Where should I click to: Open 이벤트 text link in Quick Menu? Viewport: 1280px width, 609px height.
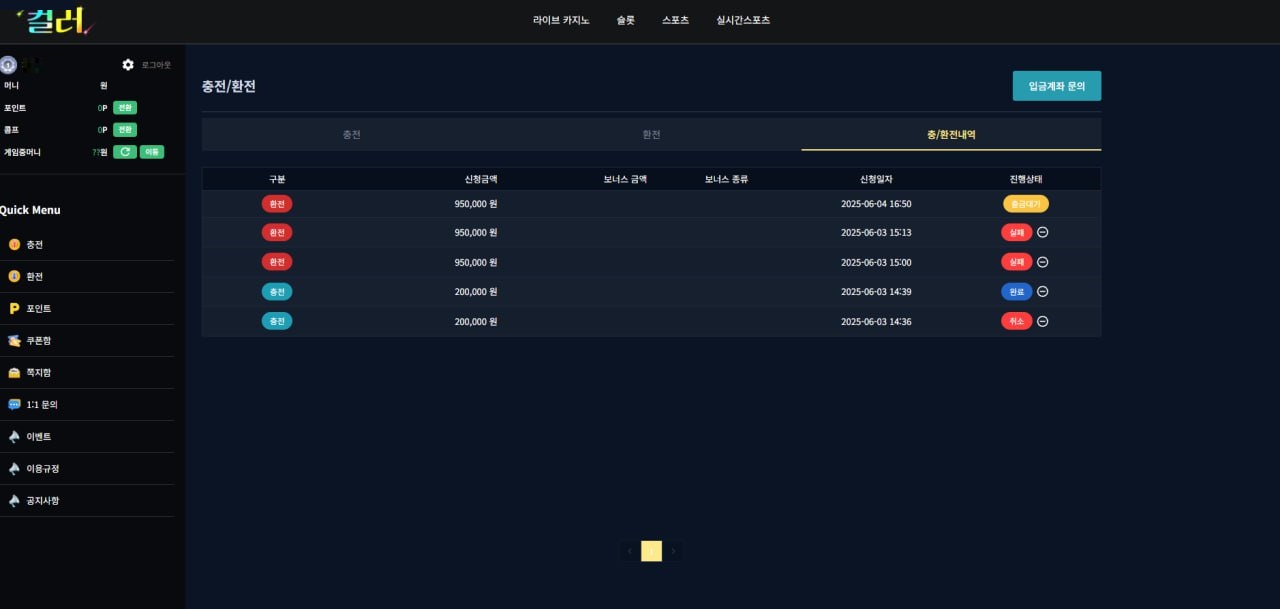coord(39,436)
